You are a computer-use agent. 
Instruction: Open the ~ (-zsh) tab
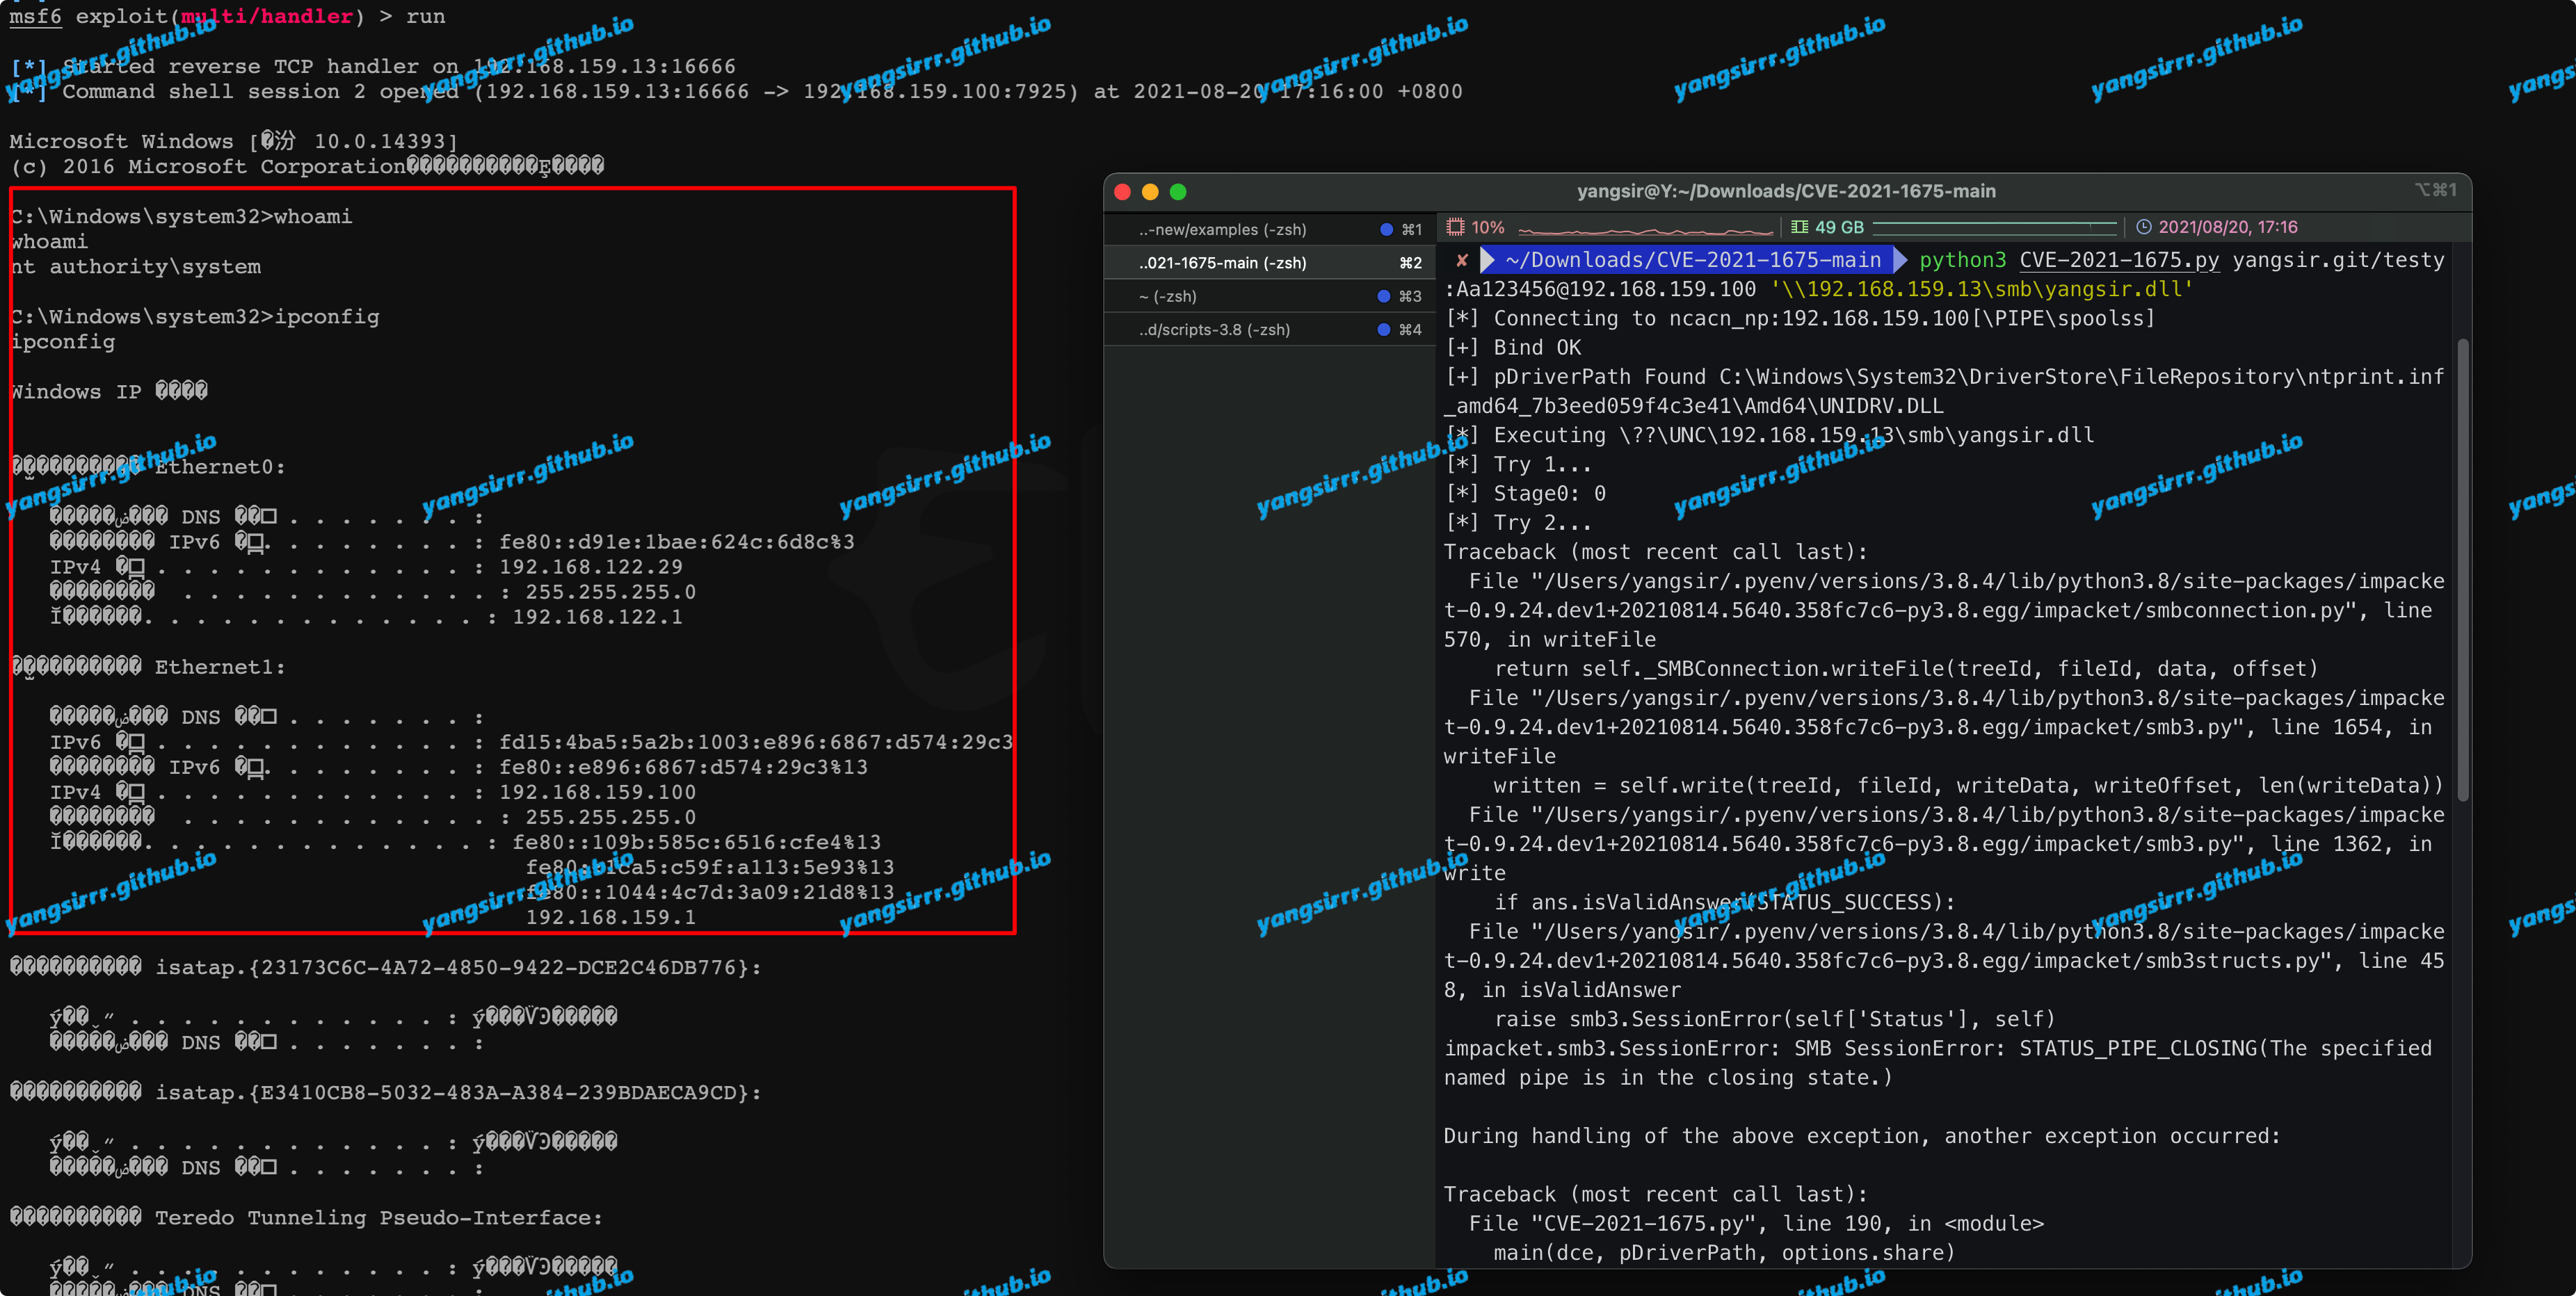(1167, 296)
